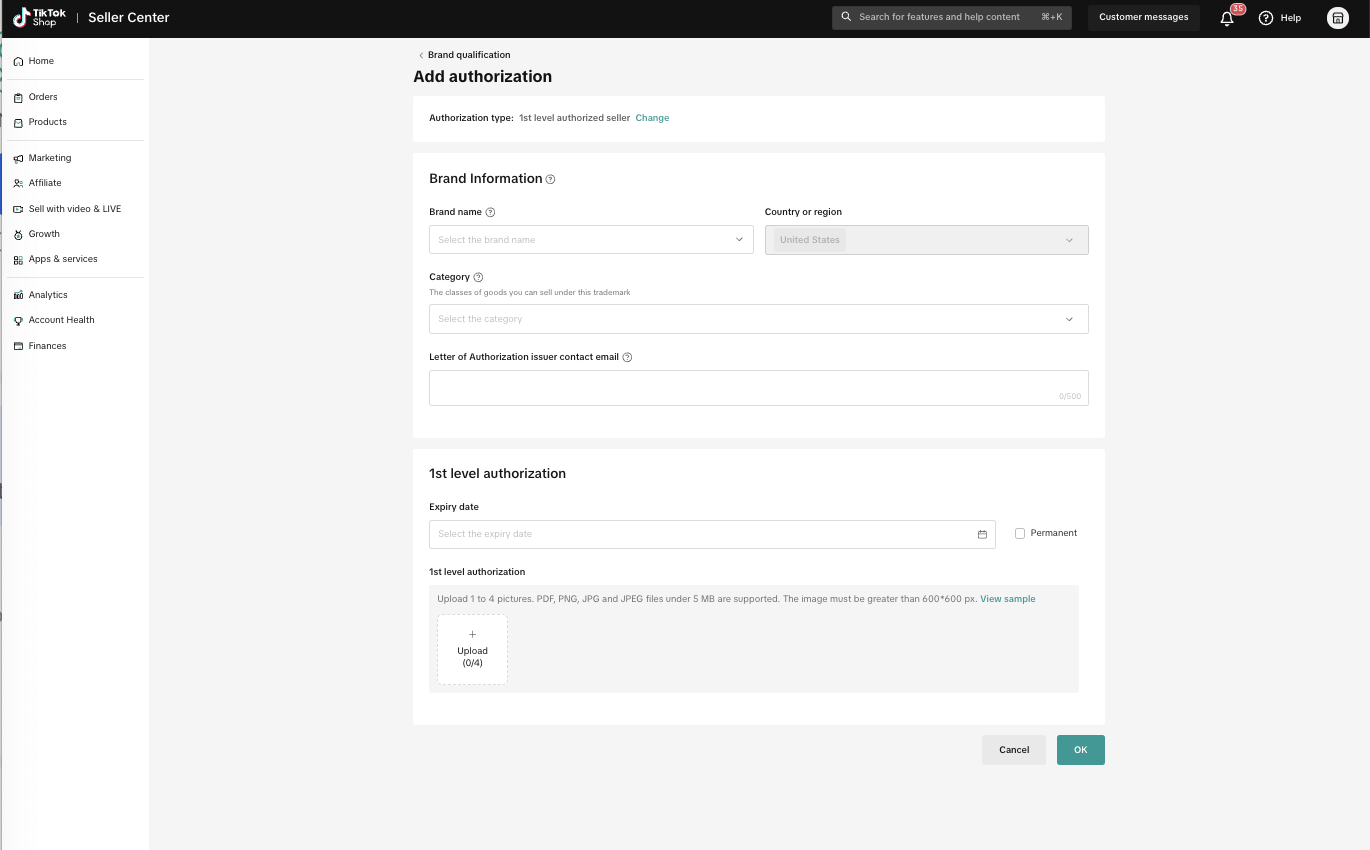Open the shop profile avatar icon
Viewport: 1370px width, 850px height.
coord(1337,18)
